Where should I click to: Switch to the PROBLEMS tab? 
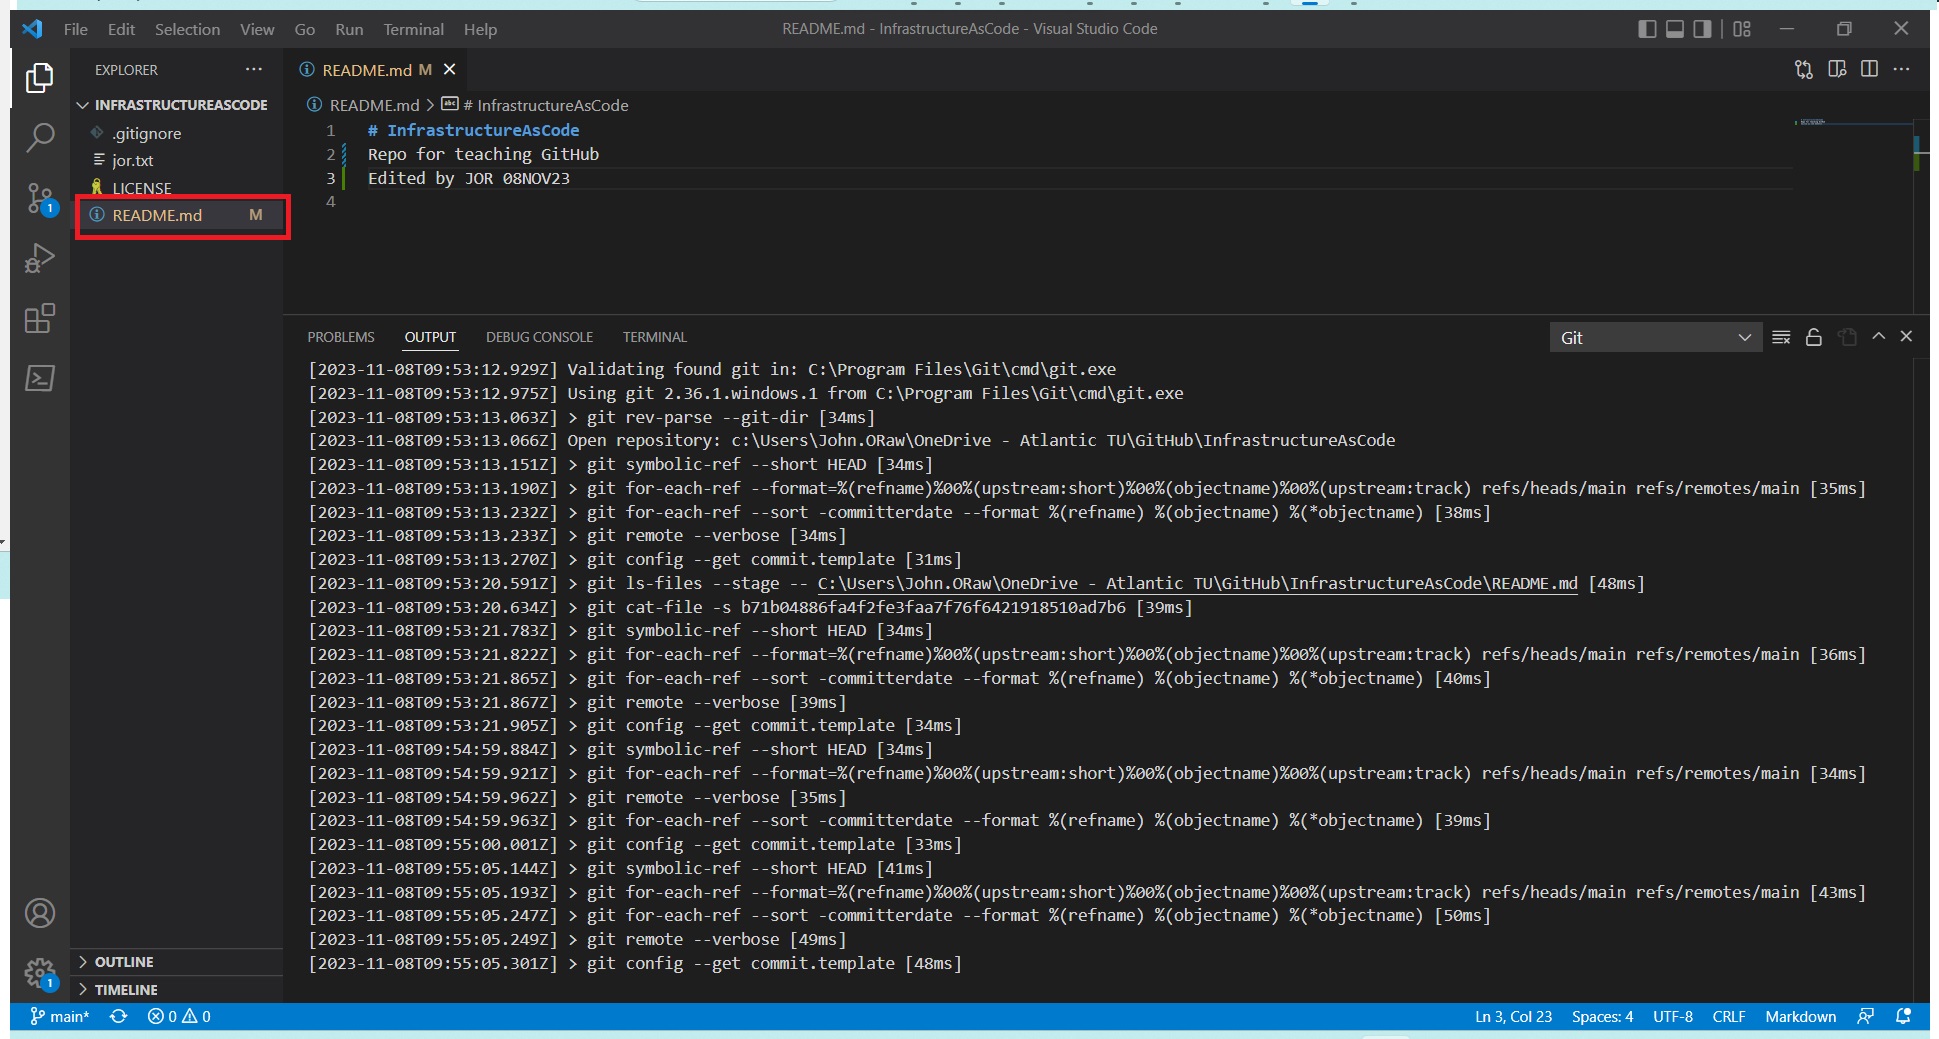tap(340, 337)
